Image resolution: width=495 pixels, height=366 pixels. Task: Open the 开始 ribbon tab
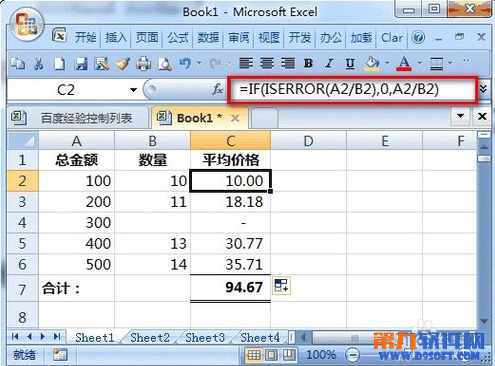85,38
